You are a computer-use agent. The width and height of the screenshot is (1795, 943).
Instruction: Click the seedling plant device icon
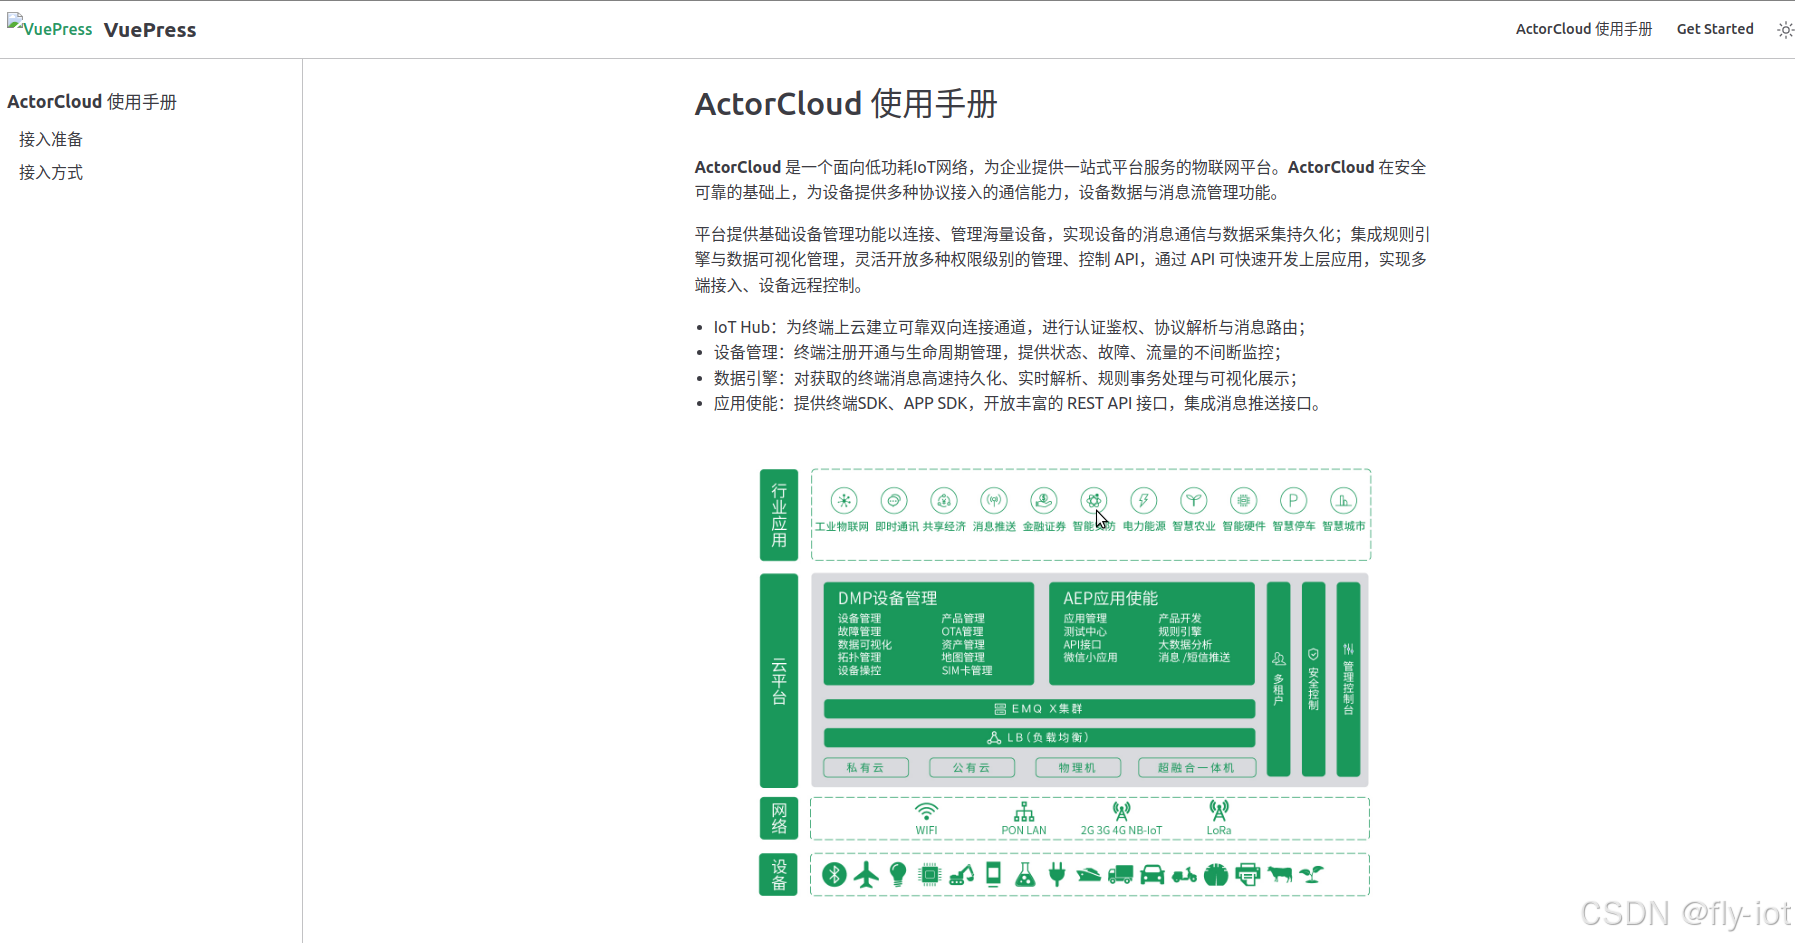point(1312,875)
